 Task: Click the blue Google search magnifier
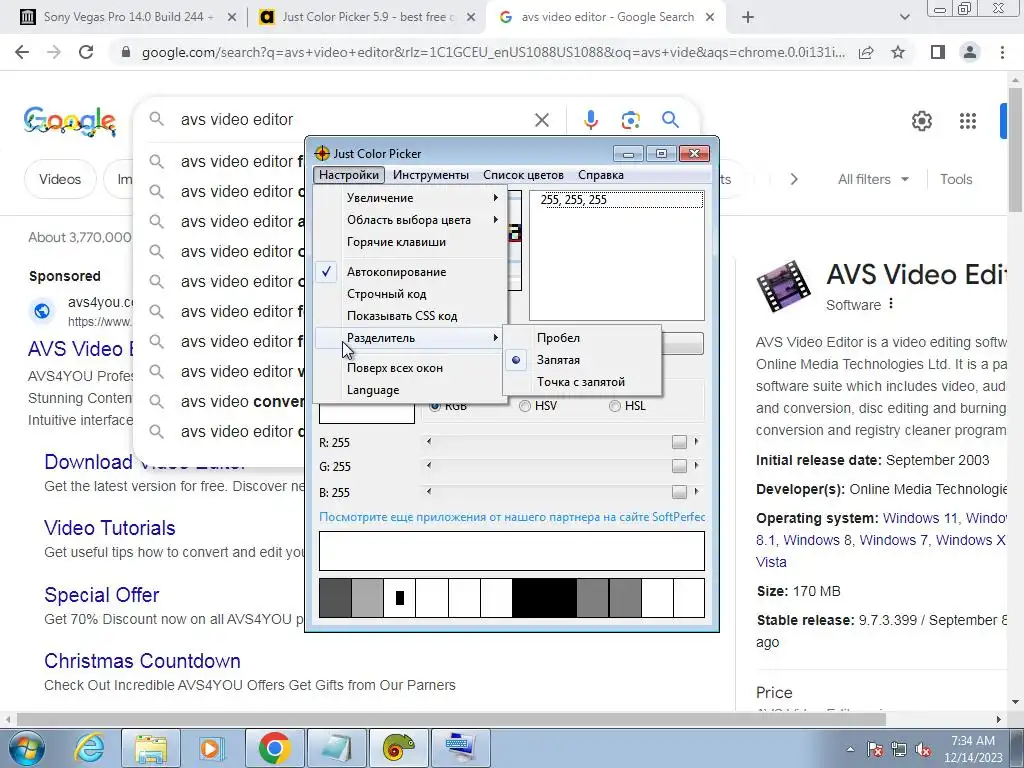point(670,120)
